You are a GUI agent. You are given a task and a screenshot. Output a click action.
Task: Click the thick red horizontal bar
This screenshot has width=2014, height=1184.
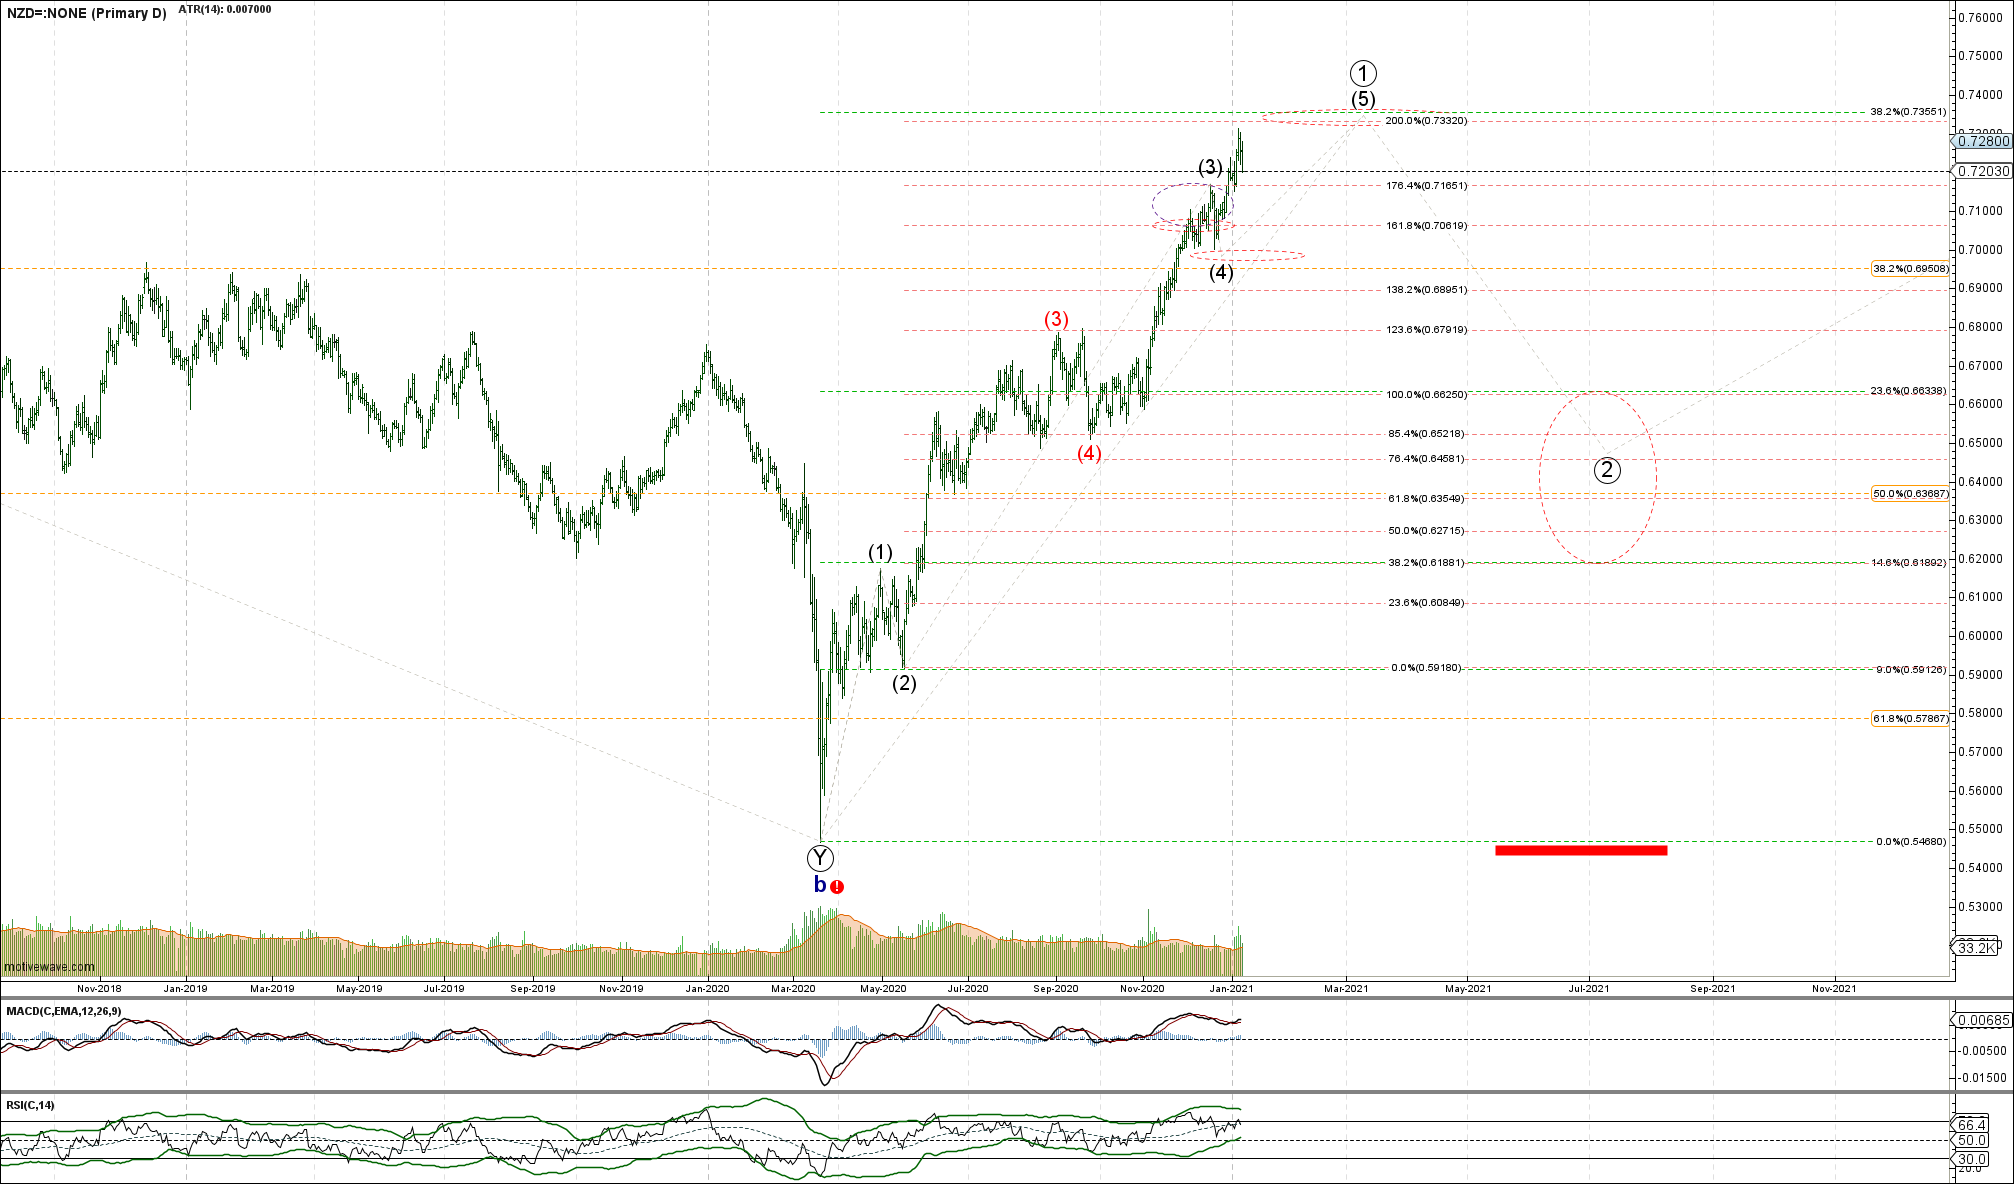(1581, 851)
